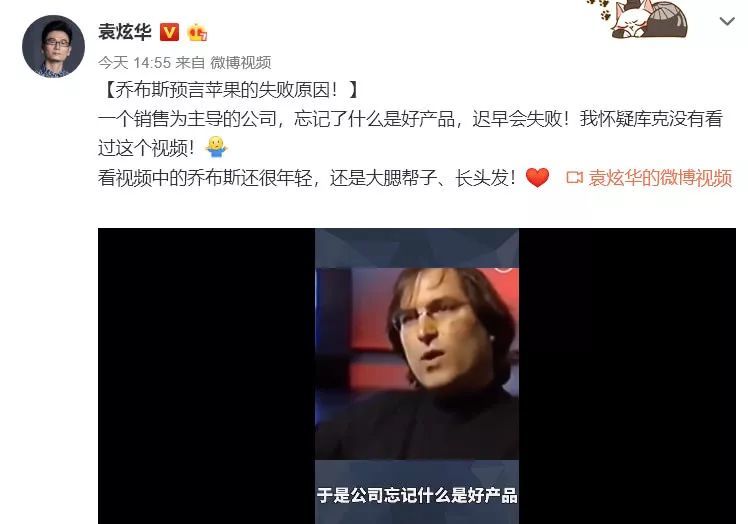Open 袁炫华's round profile avatar
Image resolution: width=748 pixels, height=524 pixels.
click(53, 46)
